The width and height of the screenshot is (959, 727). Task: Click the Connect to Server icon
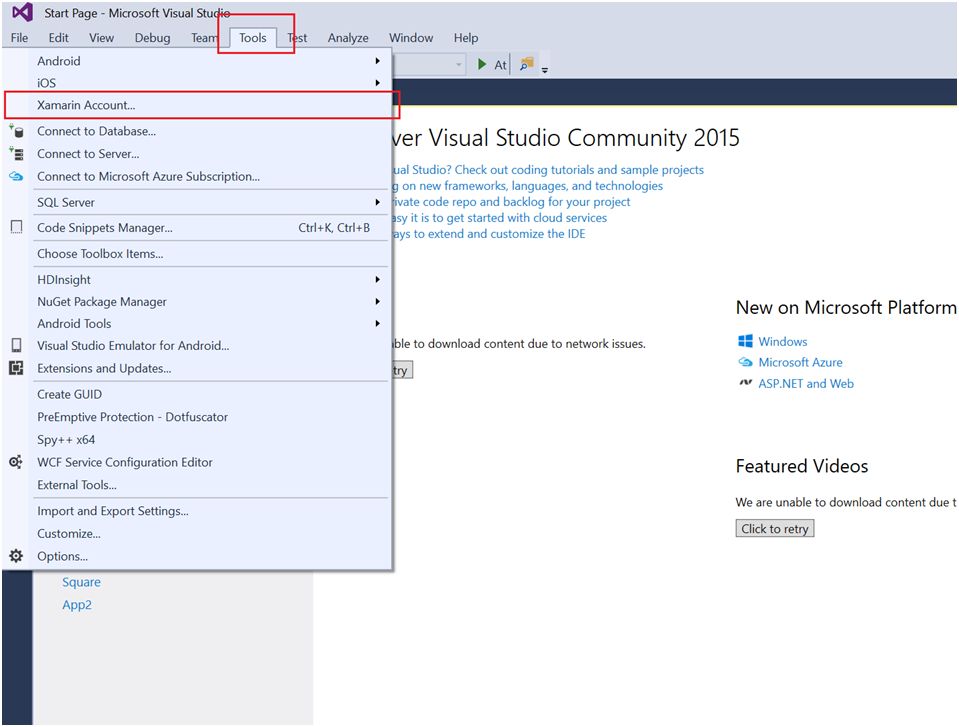14,153
